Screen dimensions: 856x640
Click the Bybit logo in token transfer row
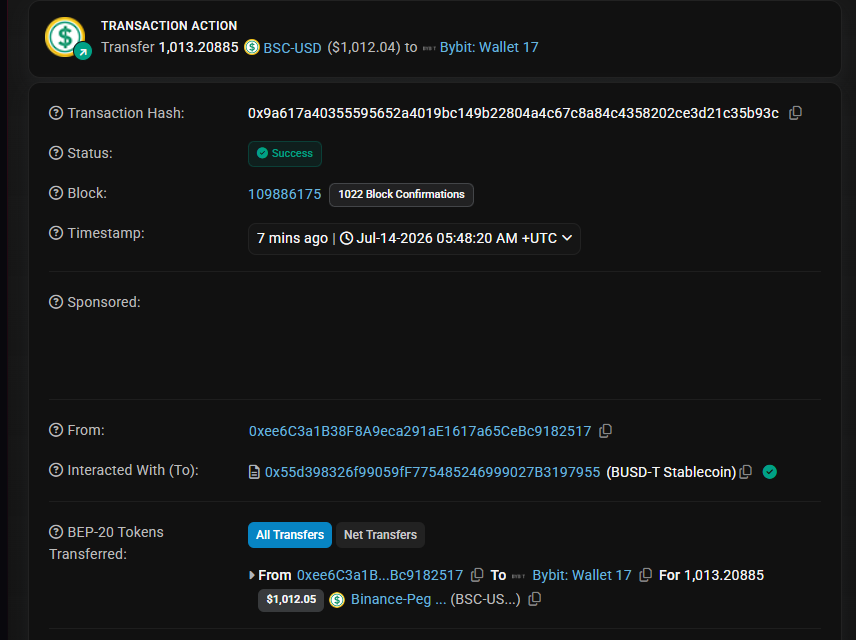(x=519, y=576)
